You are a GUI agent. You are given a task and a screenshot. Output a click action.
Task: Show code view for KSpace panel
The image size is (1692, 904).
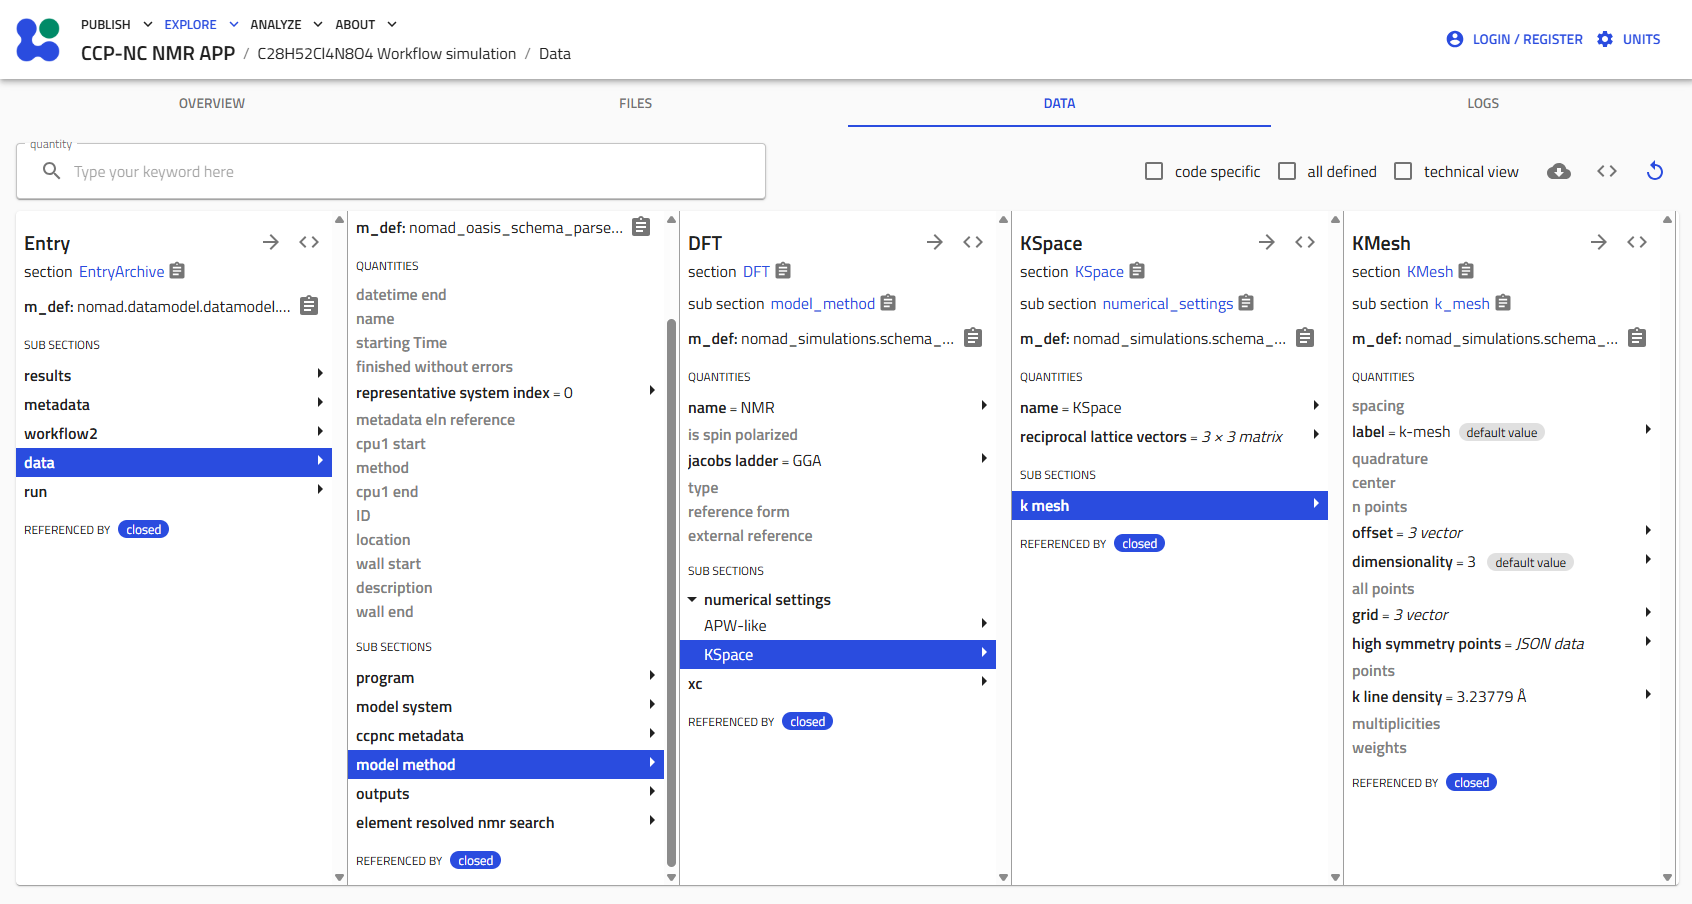1305,242
